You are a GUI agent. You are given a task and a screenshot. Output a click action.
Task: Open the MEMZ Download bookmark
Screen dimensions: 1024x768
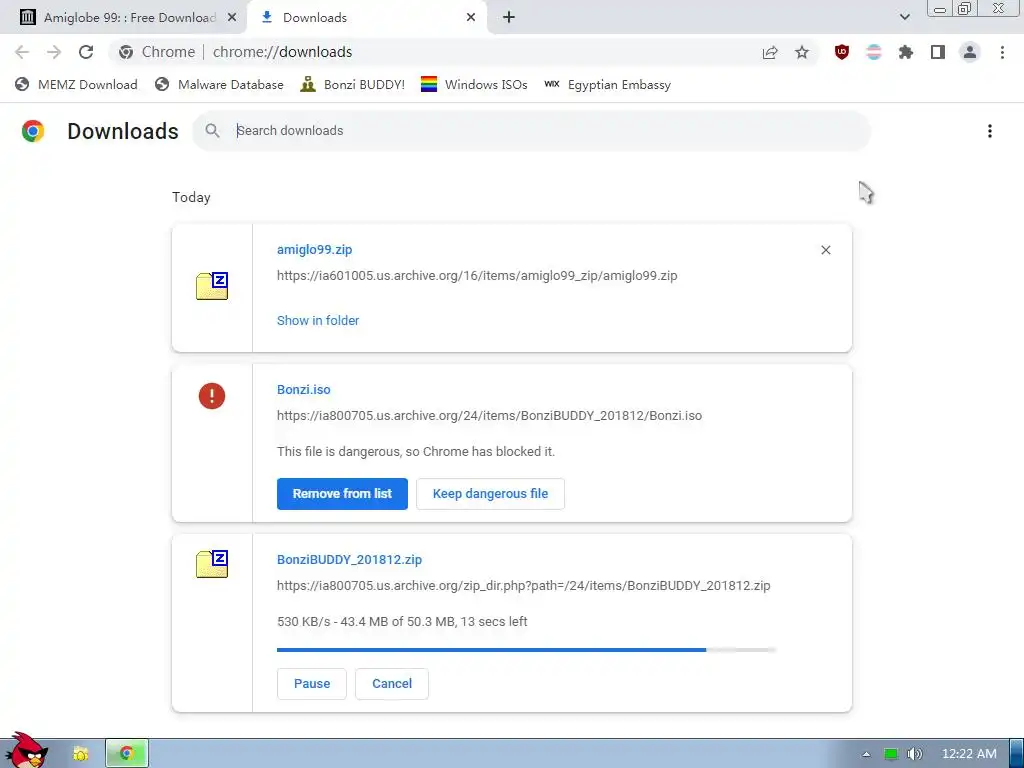tap(76, 84)
